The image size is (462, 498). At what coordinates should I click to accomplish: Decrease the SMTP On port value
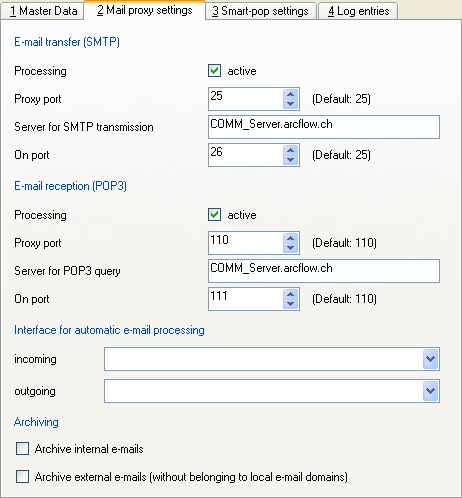point(290,160)
